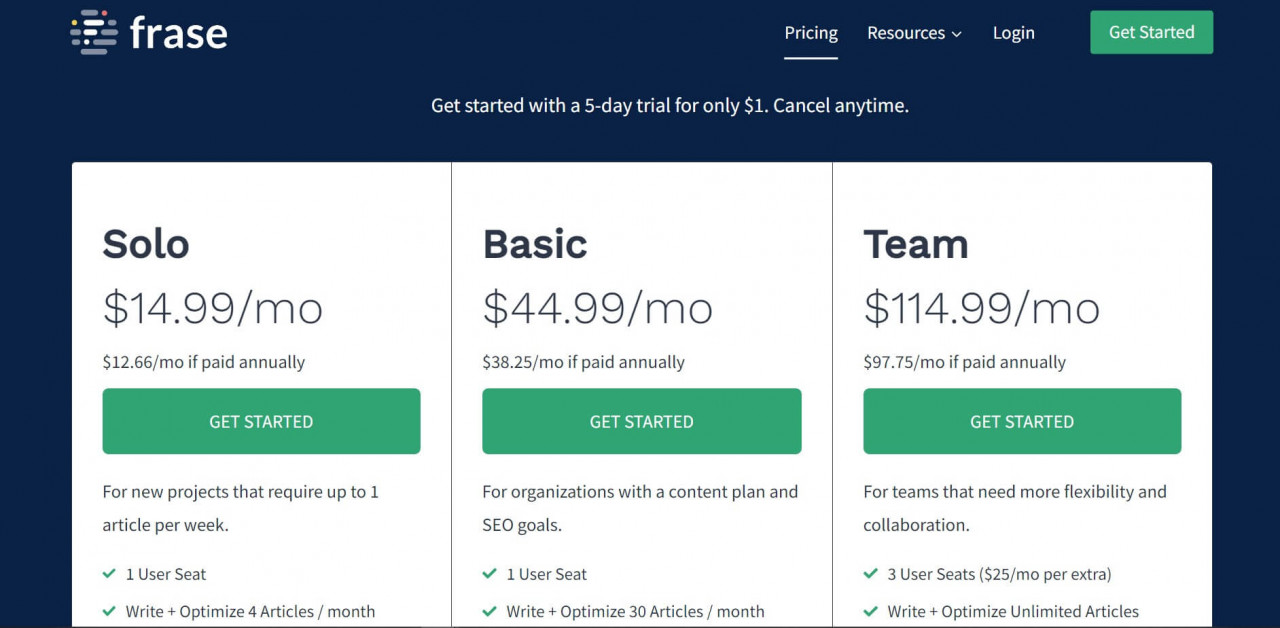Click the chevron next to Resources

(956, 34)
